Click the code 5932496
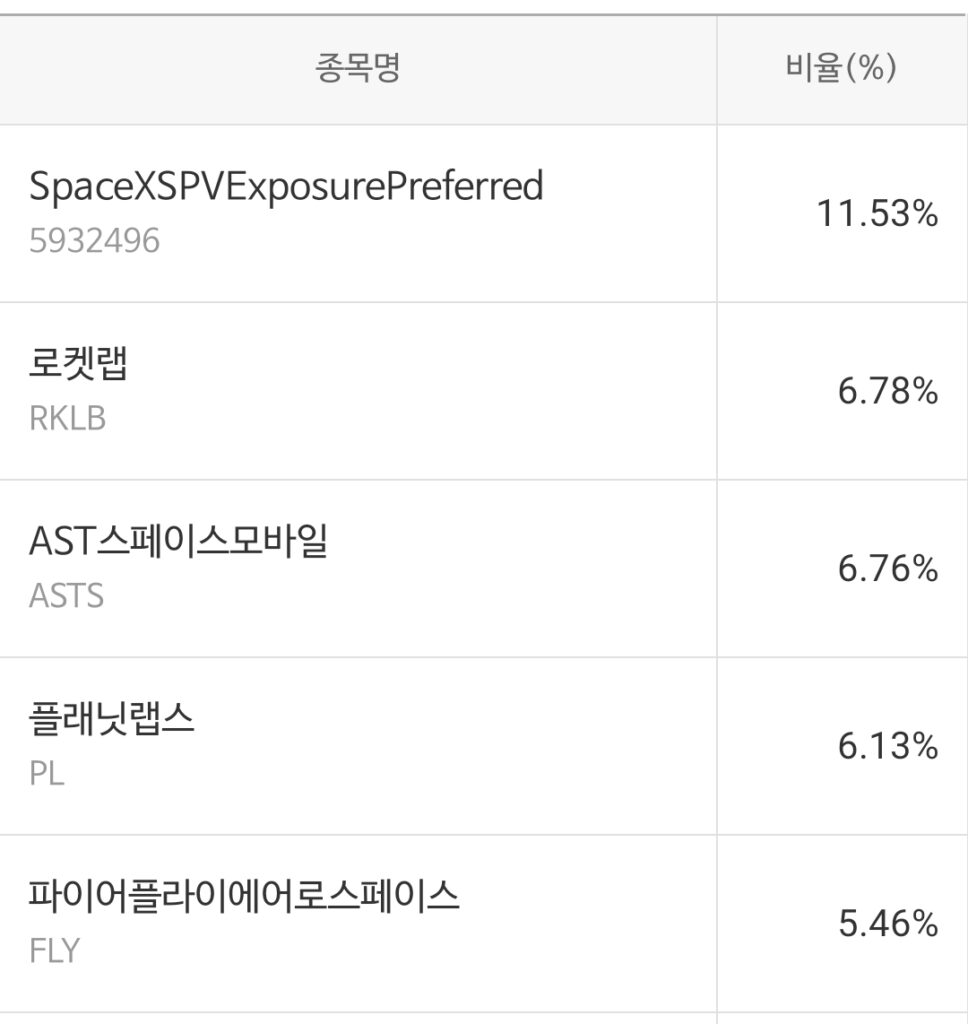The width and height of the screenshot is (968, 1024). [x=94, y=241]
